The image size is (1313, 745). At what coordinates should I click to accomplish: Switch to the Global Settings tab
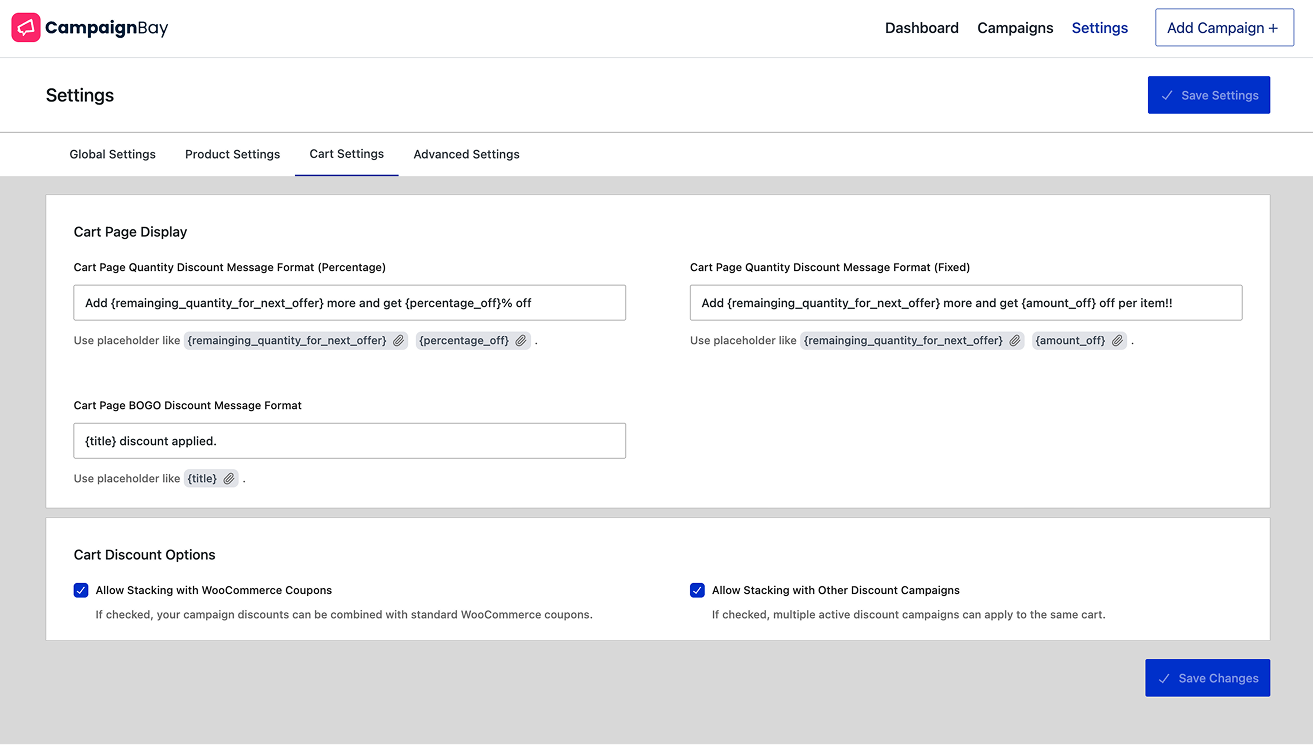coord(112,154)
